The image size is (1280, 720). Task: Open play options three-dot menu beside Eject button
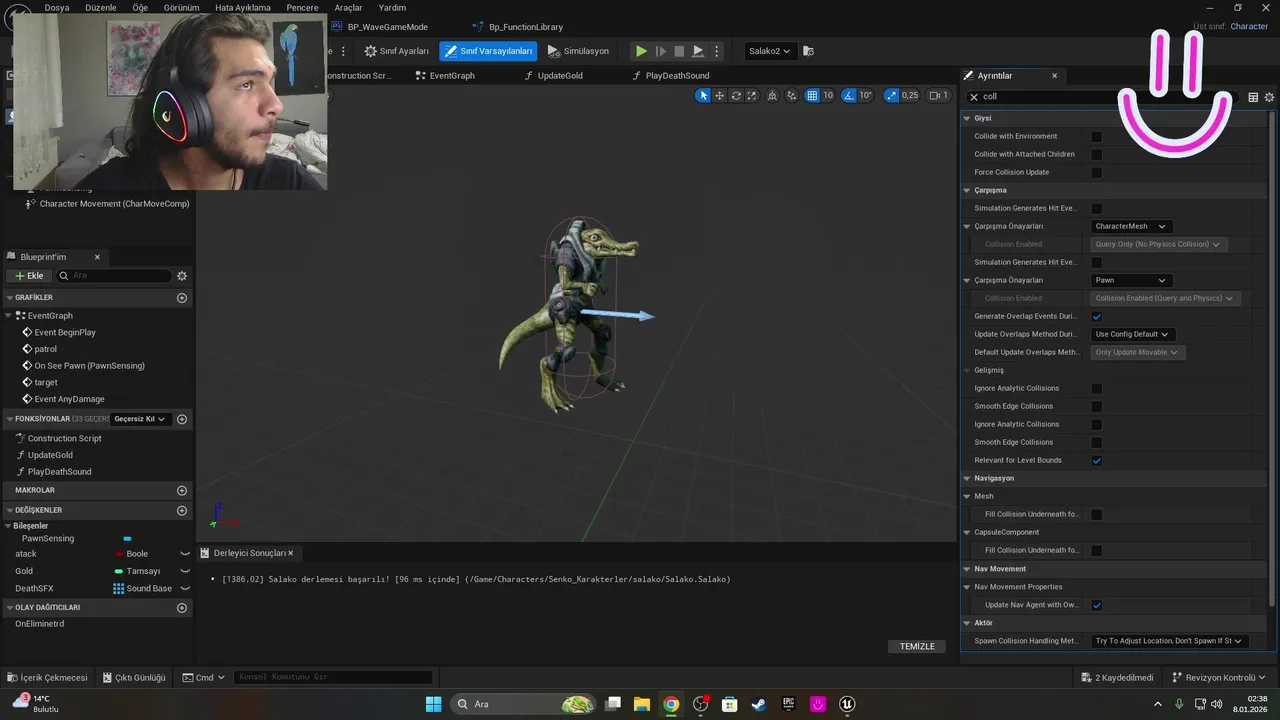click(716, 51)
